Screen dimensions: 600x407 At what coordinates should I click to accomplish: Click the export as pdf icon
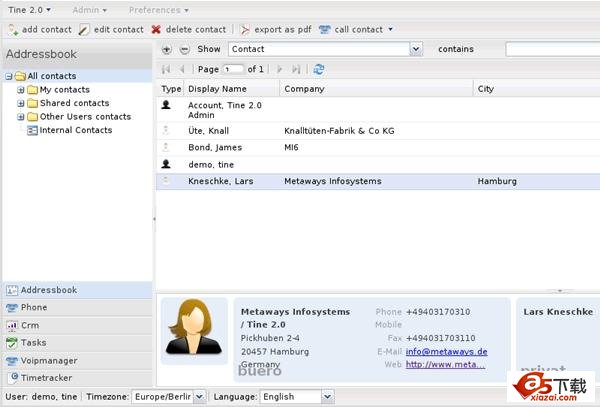pyautogui.click(x=246, y=30)
